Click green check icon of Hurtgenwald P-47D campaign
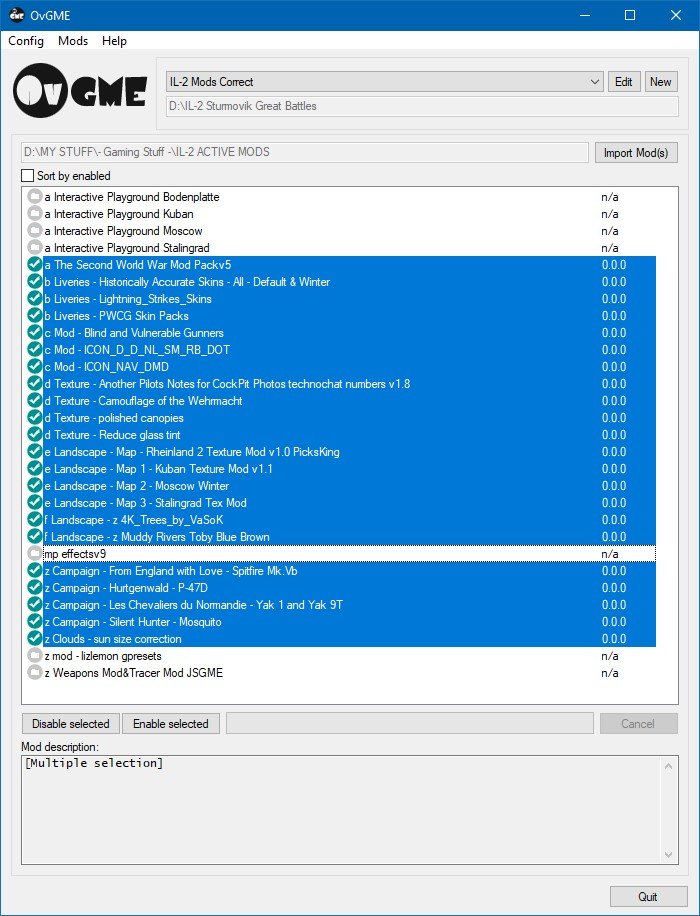 click(34, 588)
